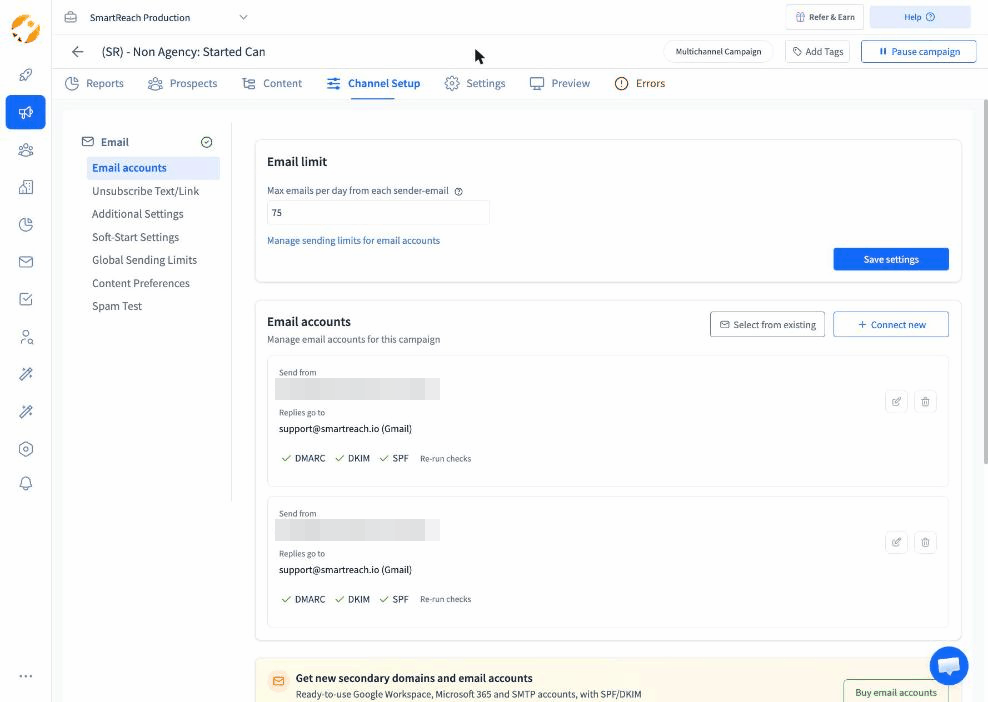Open Soft-Start Settings

(x=135, y=237)
